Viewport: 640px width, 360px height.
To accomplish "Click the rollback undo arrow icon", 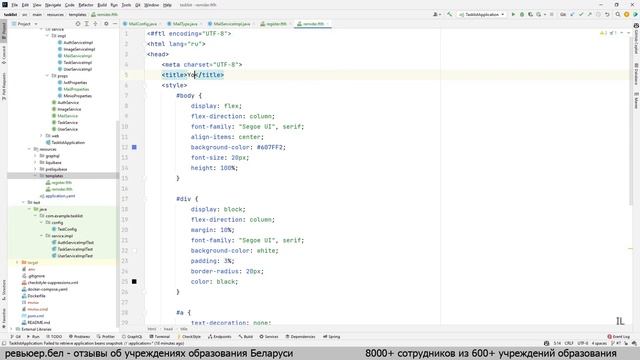I will point(607,14).
